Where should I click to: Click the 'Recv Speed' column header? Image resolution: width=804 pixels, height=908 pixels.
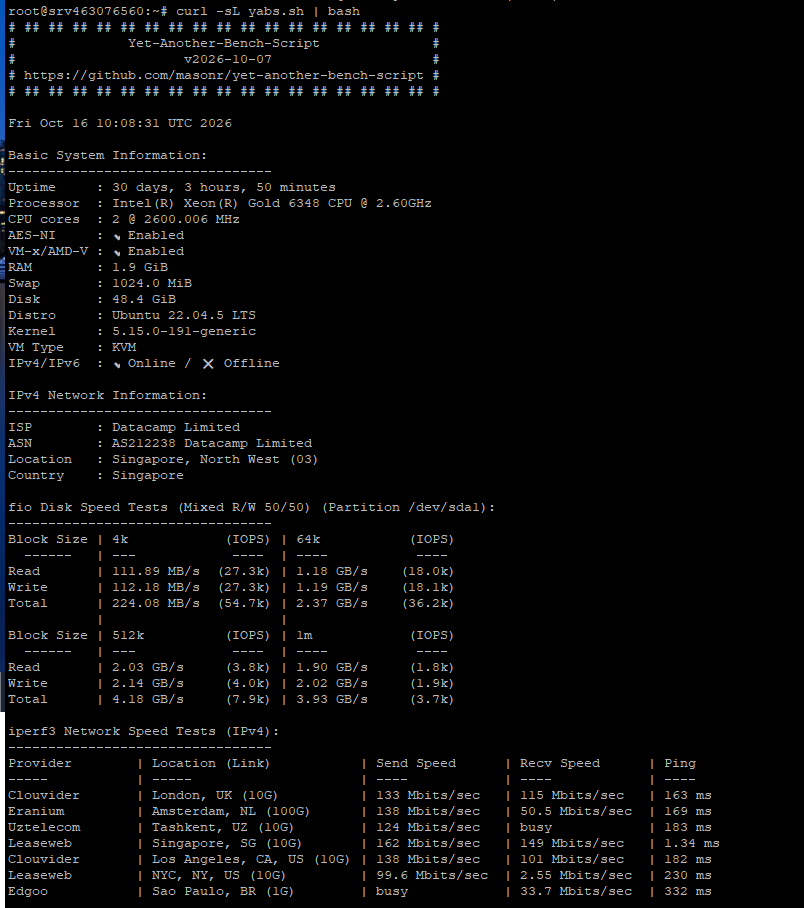560,763
